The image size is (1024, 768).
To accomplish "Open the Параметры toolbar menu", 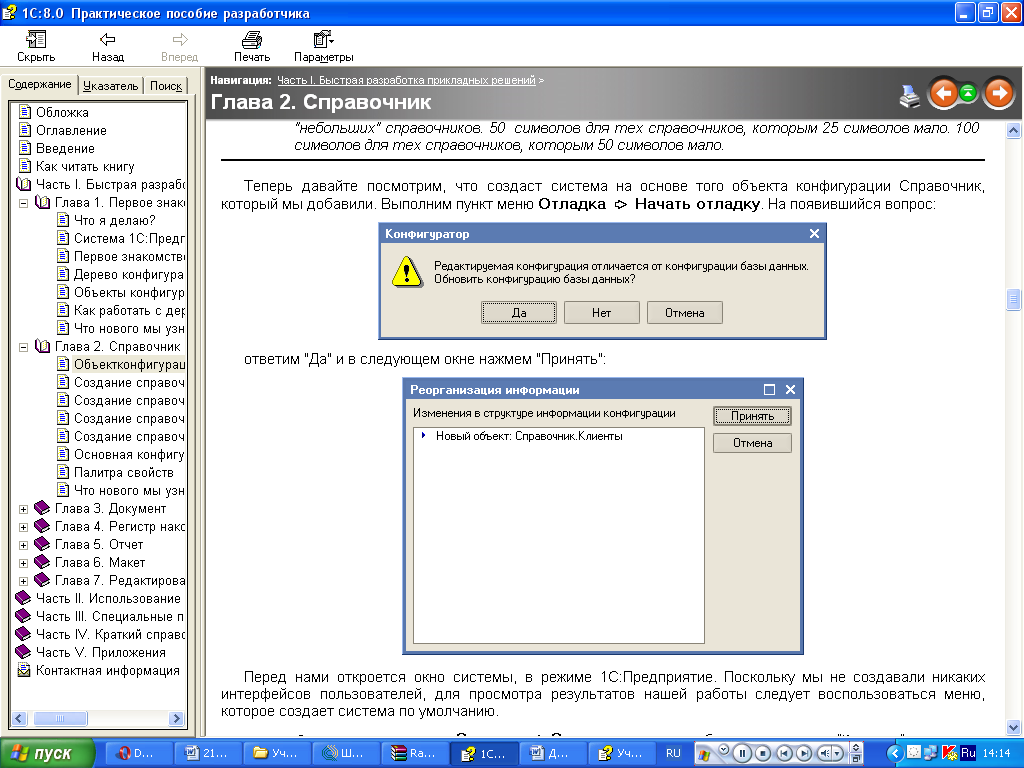I will point(323,47).
